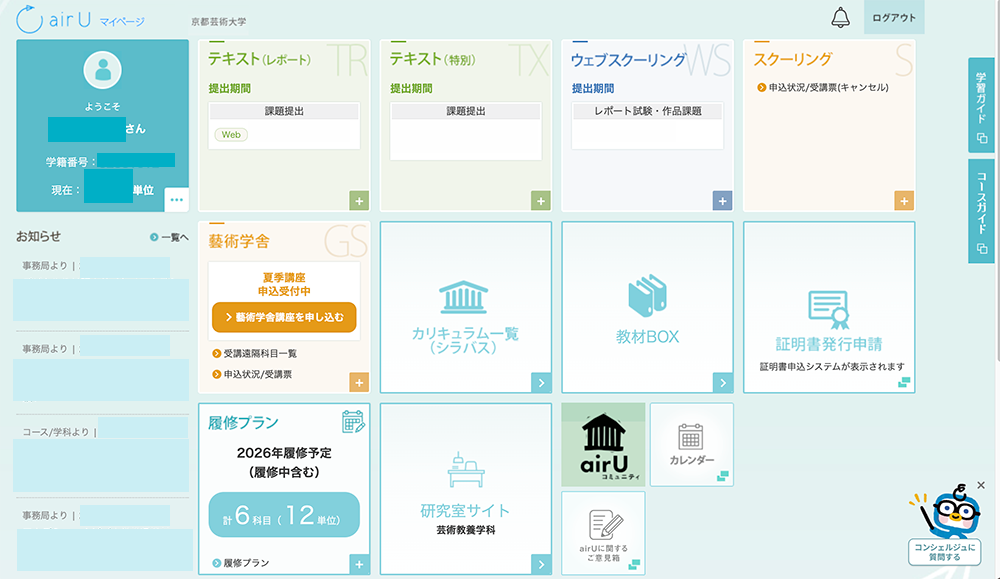Screen dimensions: 1000x579
Task: Expand テキスト(レポート) card with plus button
Action: [359, 201]
